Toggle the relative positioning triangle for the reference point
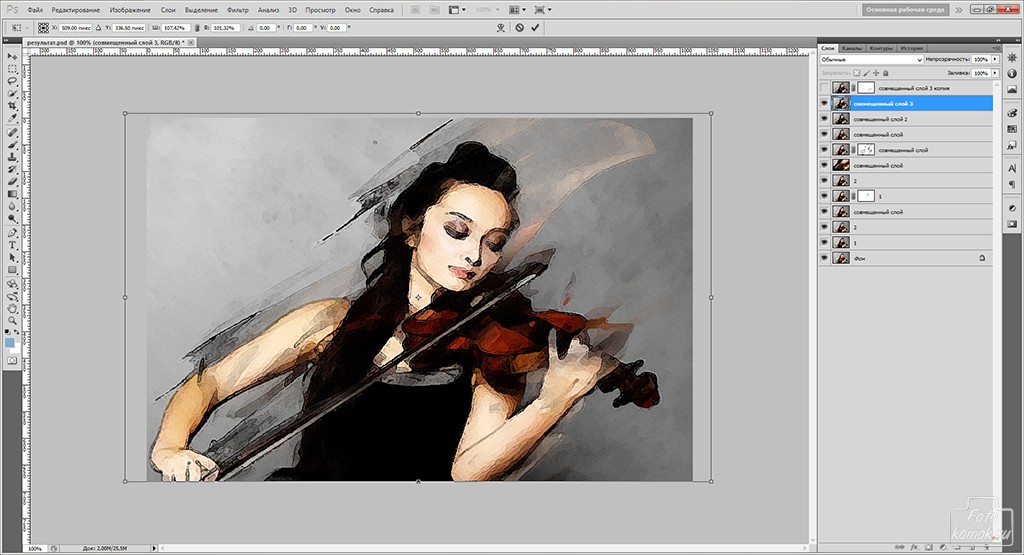Viewport: 1024px width, 555px height. [x=99, y=28]
